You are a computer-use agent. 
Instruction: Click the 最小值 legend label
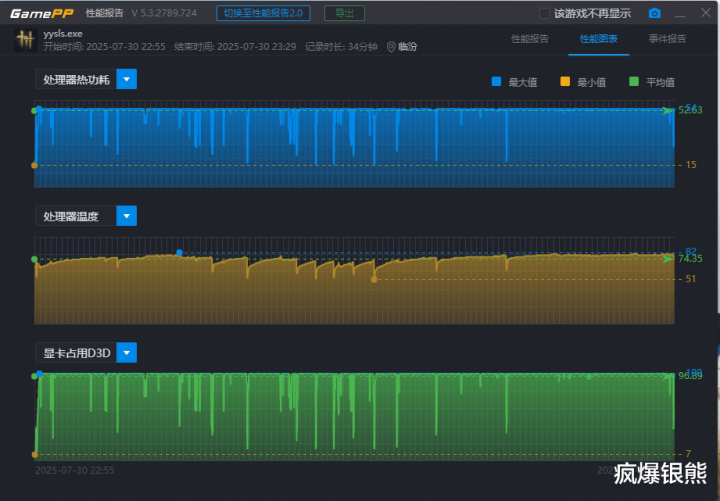[591, 83]
